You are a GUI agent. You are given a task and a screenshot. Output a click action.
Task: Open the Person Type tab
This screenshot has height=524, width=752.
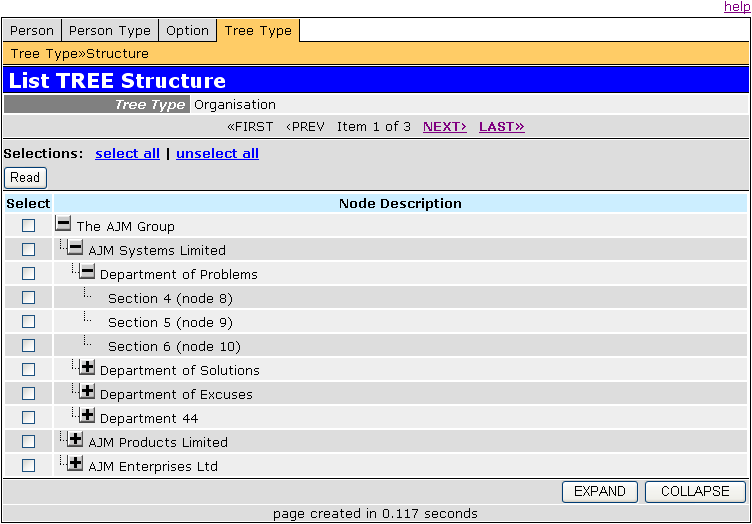click(x=110, y=31)
